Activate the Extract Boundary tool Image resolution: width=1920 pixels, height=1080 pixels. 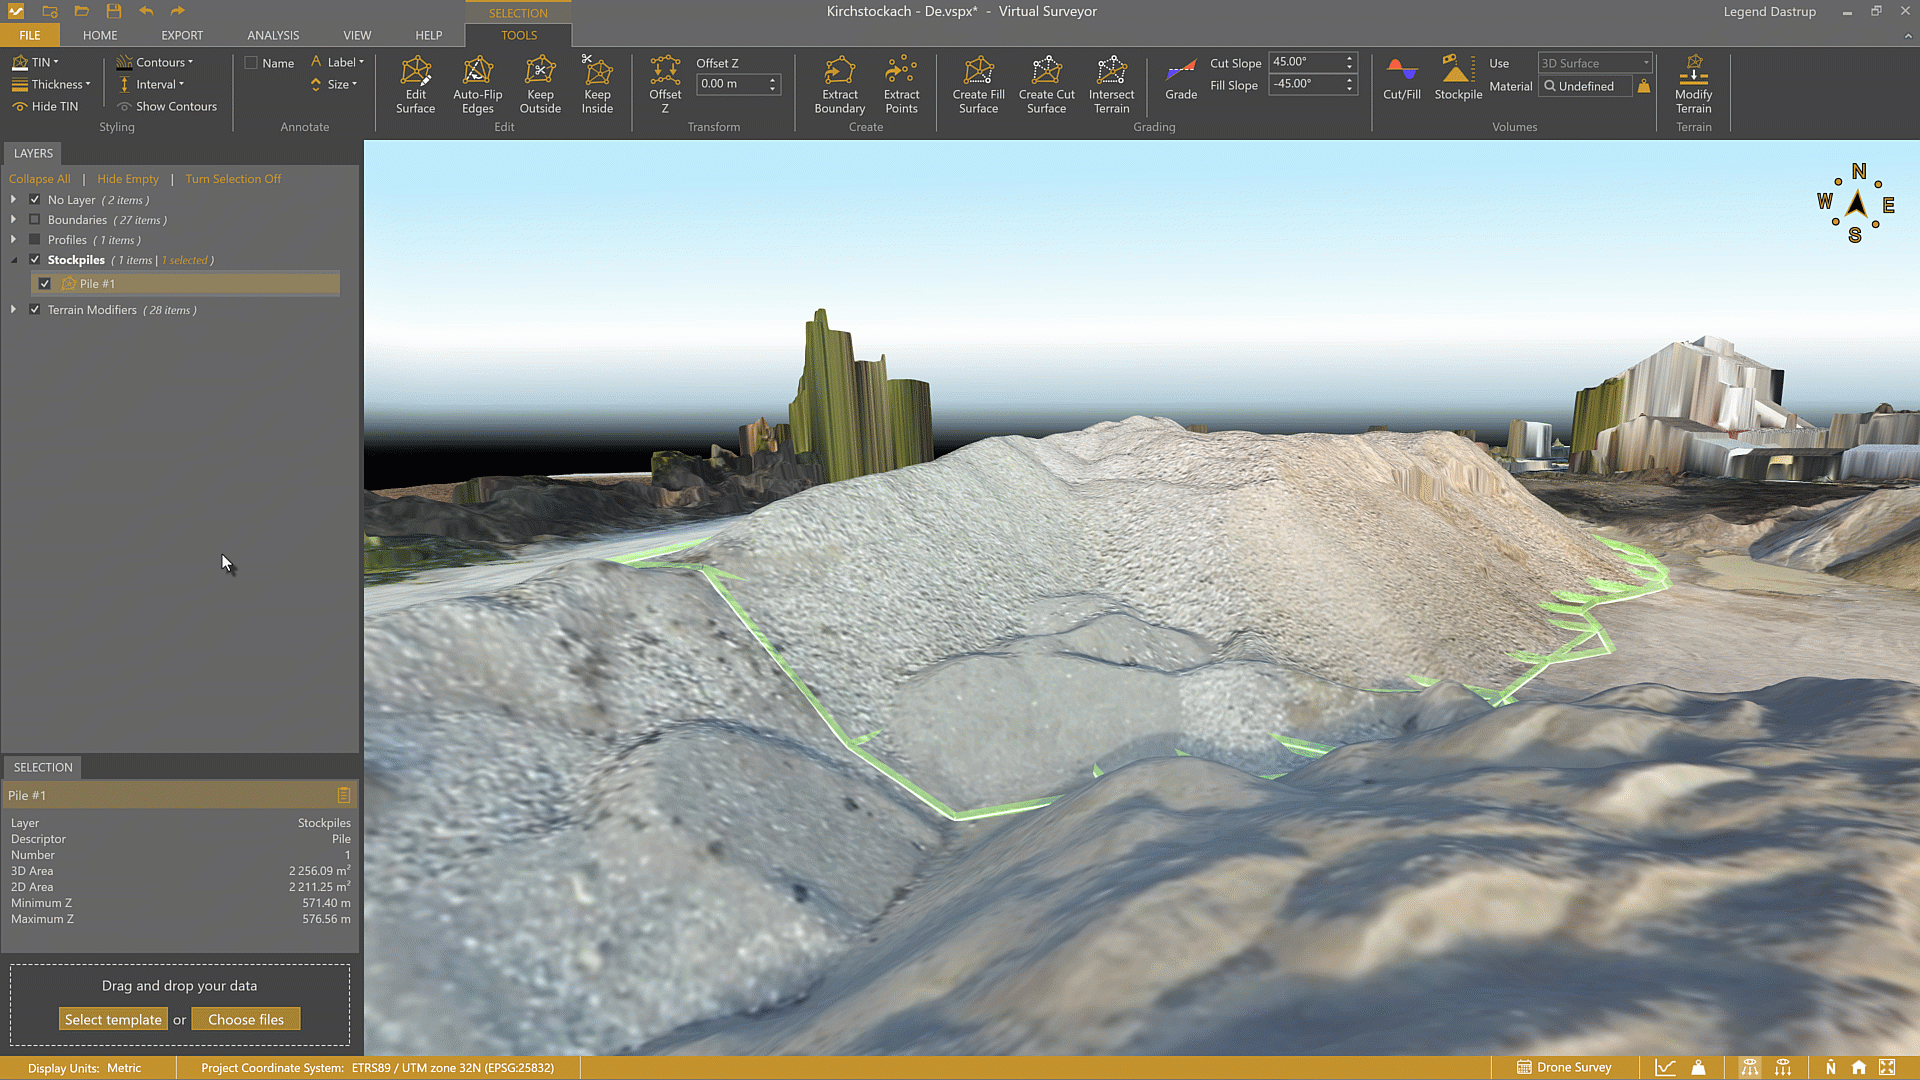point(839,85)
